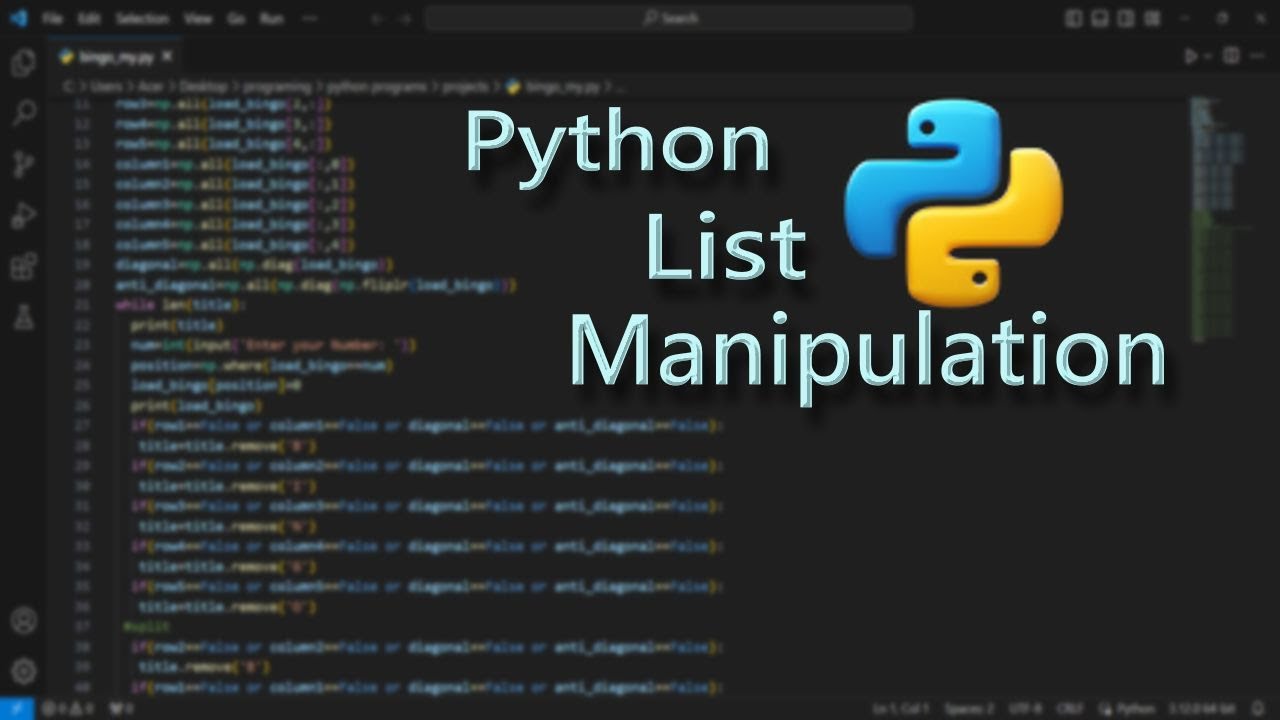Open the View menu

(x=198, y=18)
